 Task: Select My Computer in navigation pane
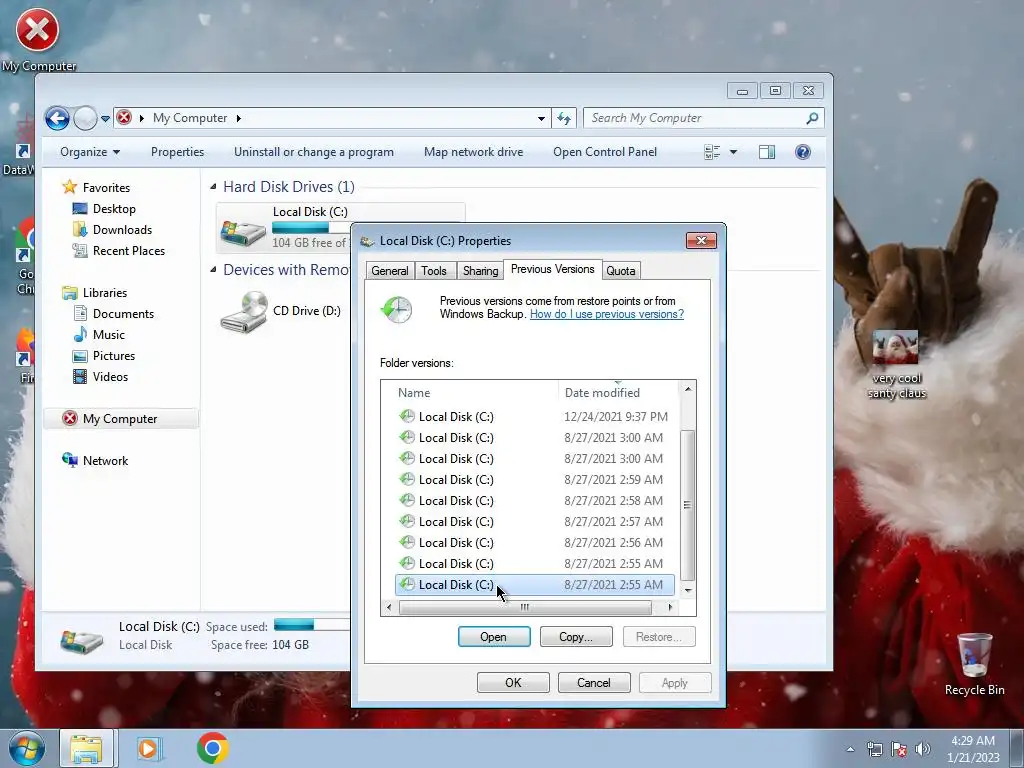coord(120,419)
